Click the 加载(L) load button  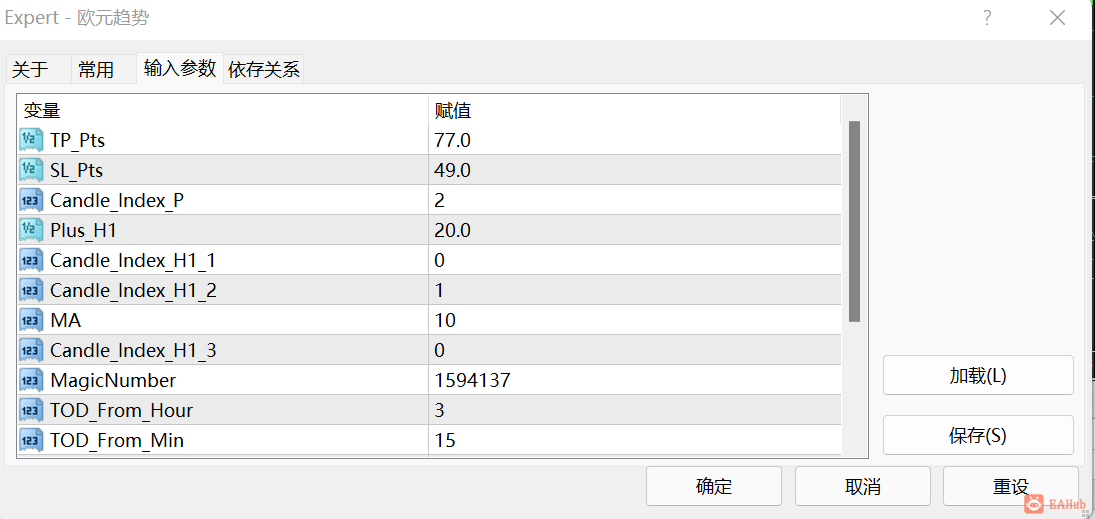coord(978,375)
